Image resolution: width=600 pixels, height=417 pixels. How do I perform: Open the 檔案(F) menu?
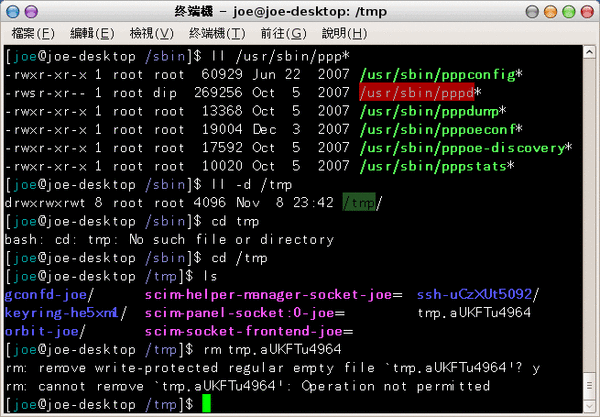click(x=33, y=34)
